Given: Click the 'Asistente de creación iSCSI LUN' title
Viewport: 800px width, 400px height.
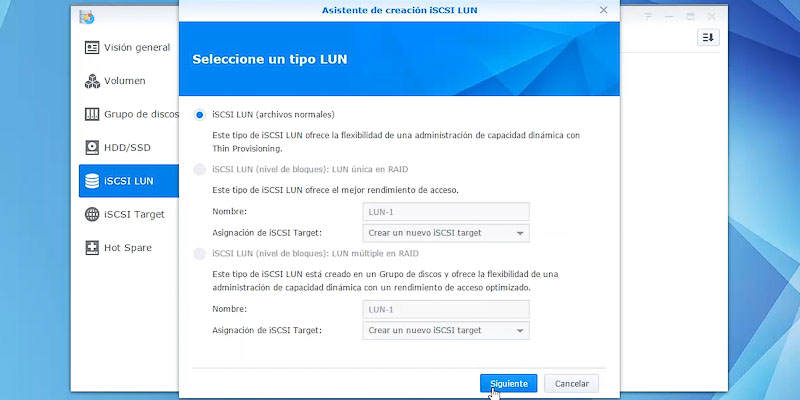Looking at the screenshot, I should coord(399,10).
